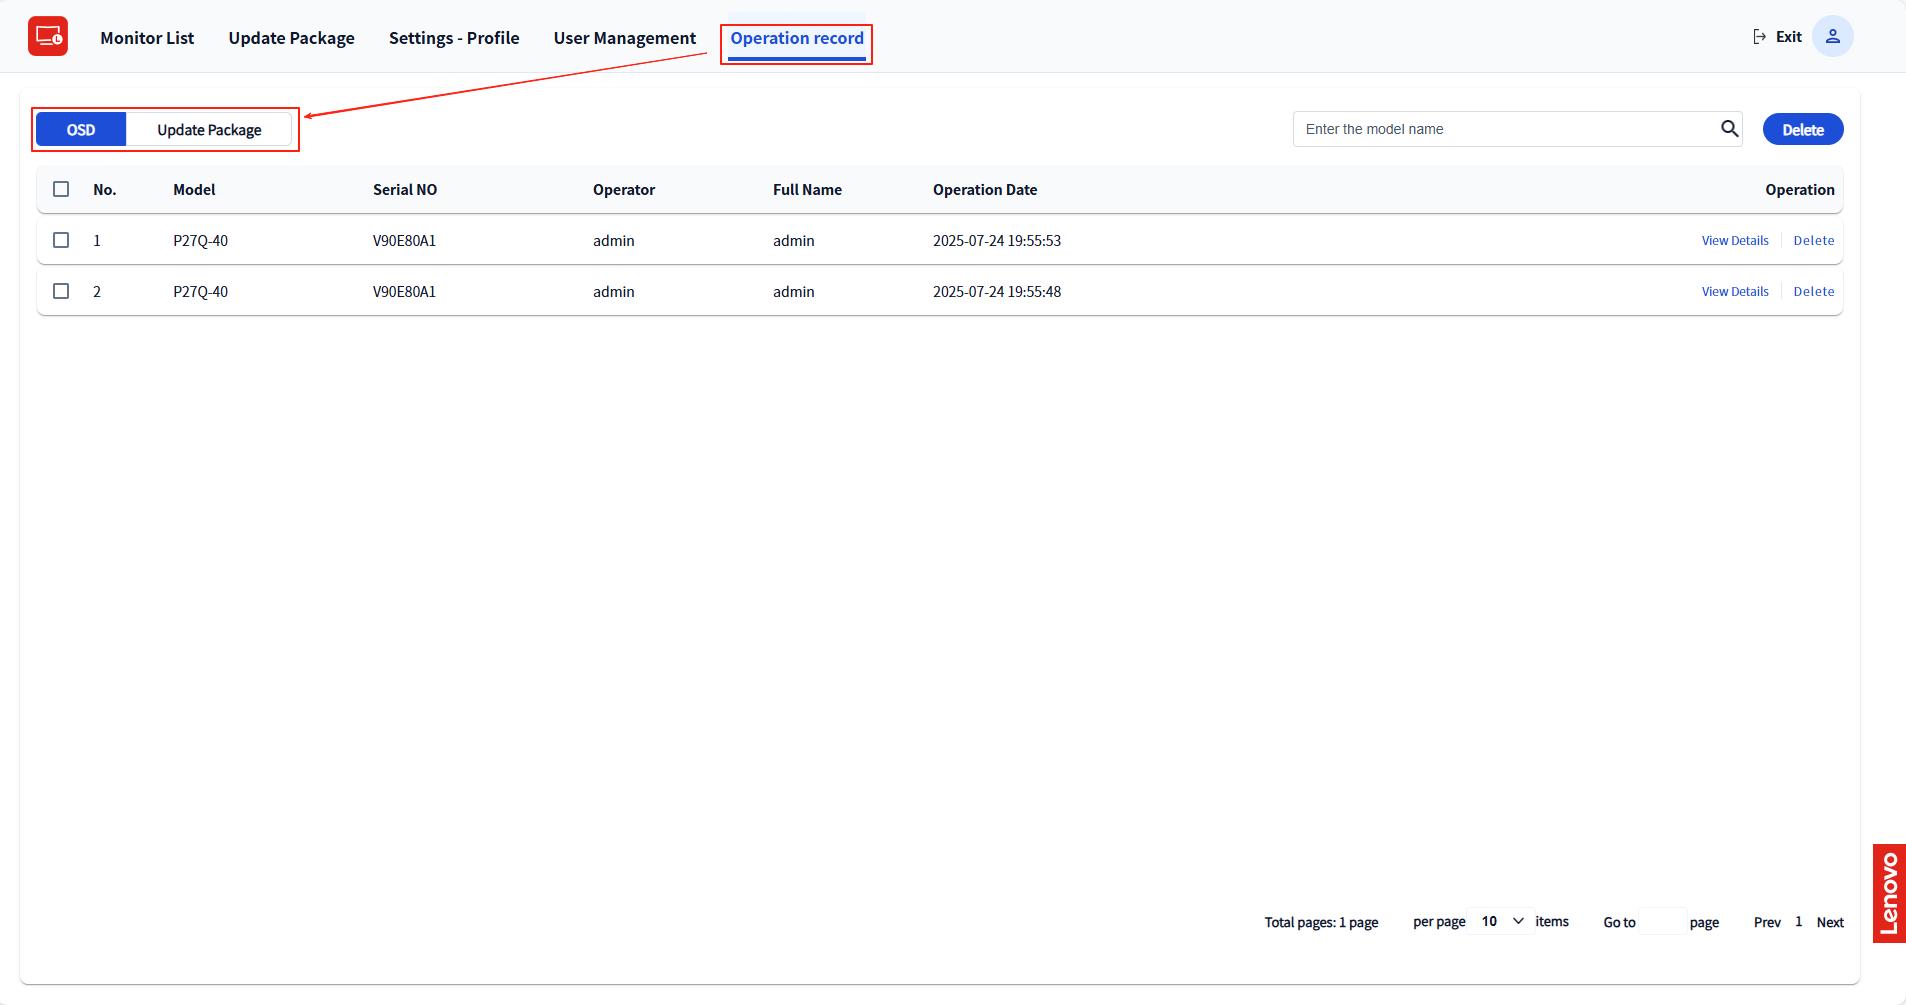This screenshot has width=1906, height=1005.
Task: Switch to Settings - Profile tab
Action: (454, 38)
